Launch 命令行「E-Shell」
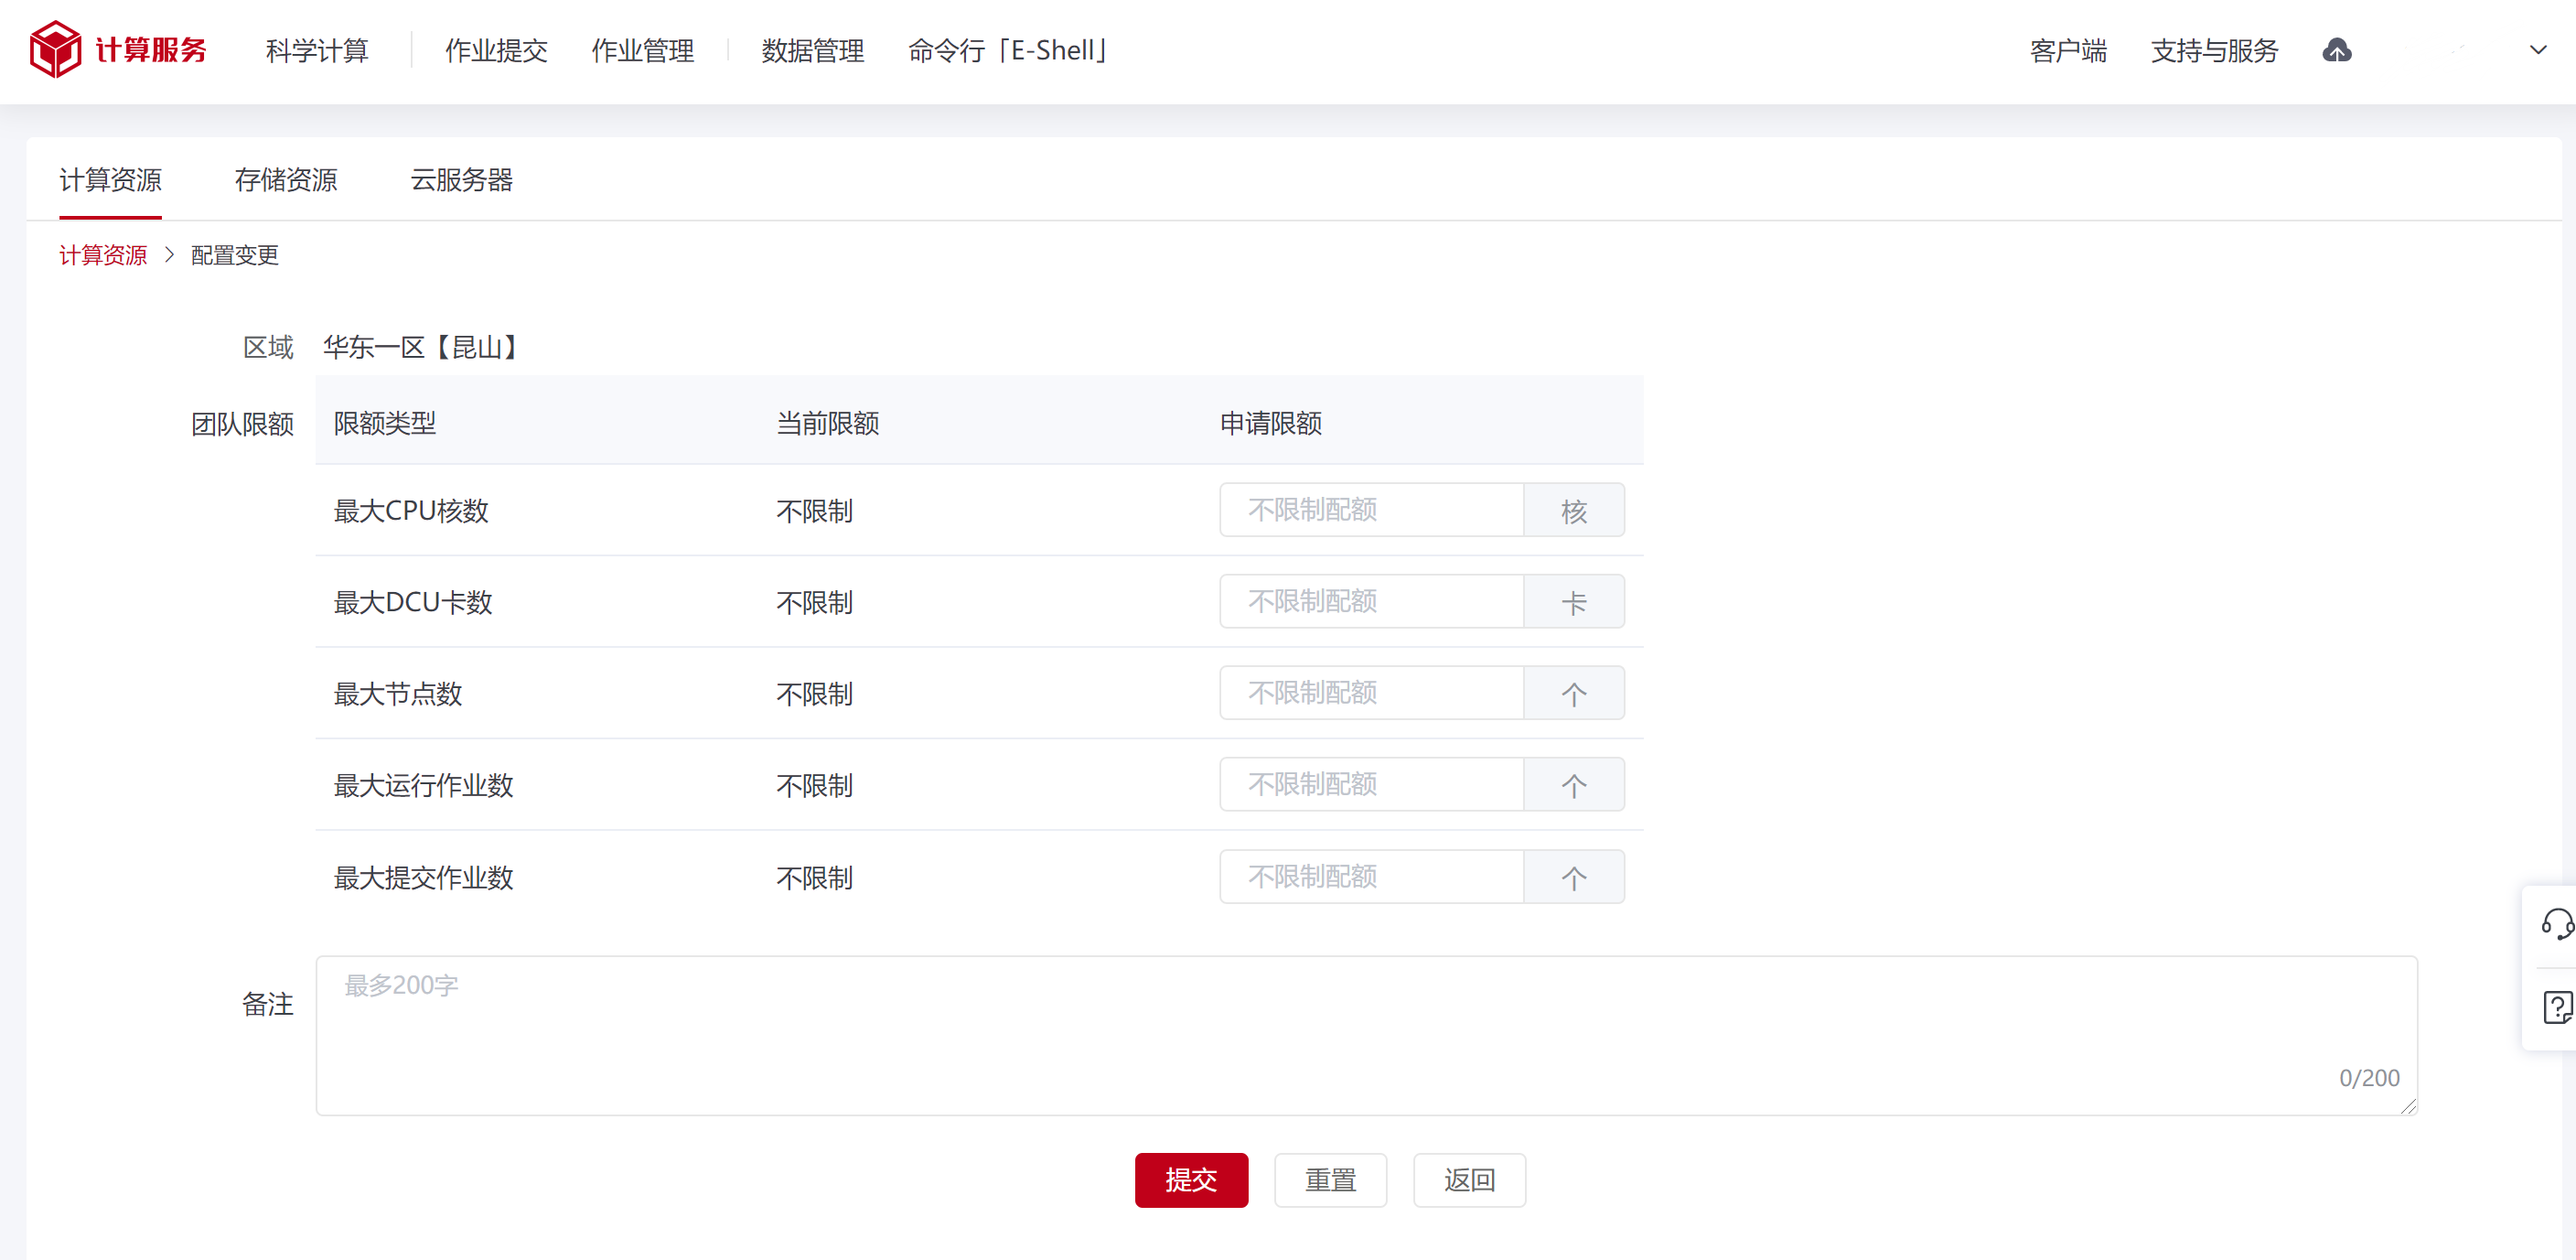2576x1260 pixels. click(1006, 50)
